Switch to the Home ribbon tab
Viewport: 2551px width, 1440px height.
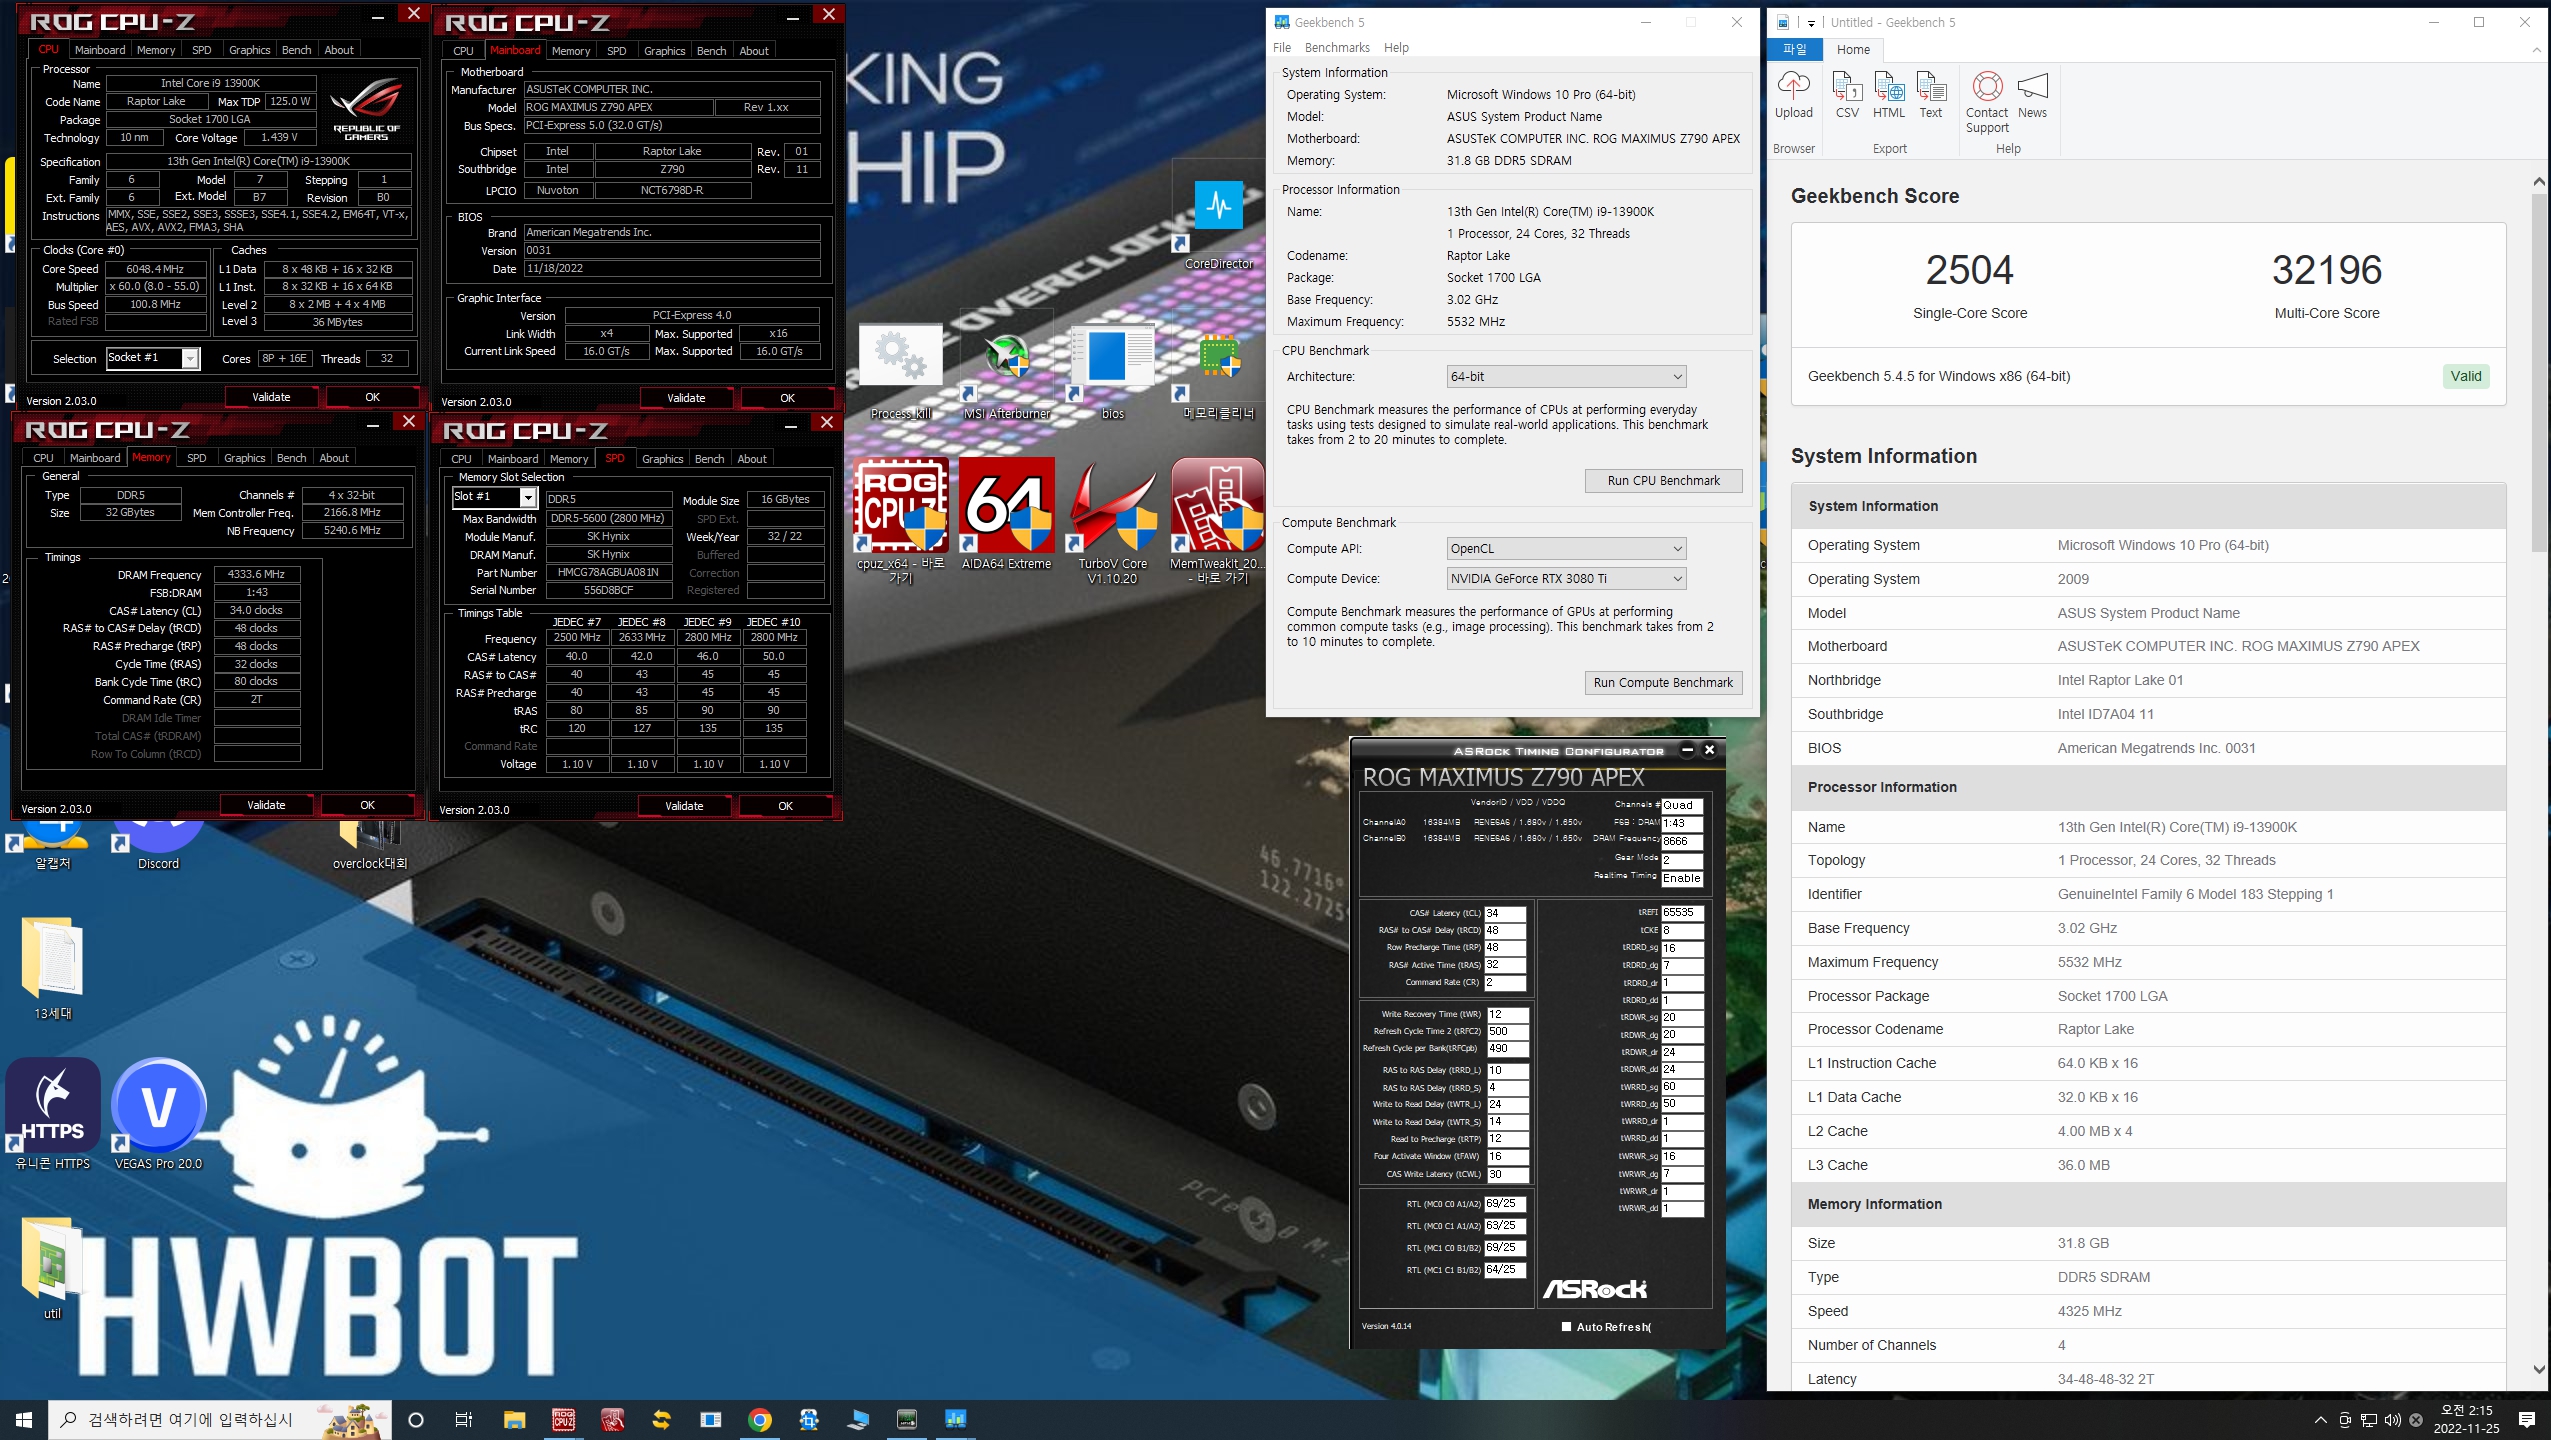point(1853,49)
